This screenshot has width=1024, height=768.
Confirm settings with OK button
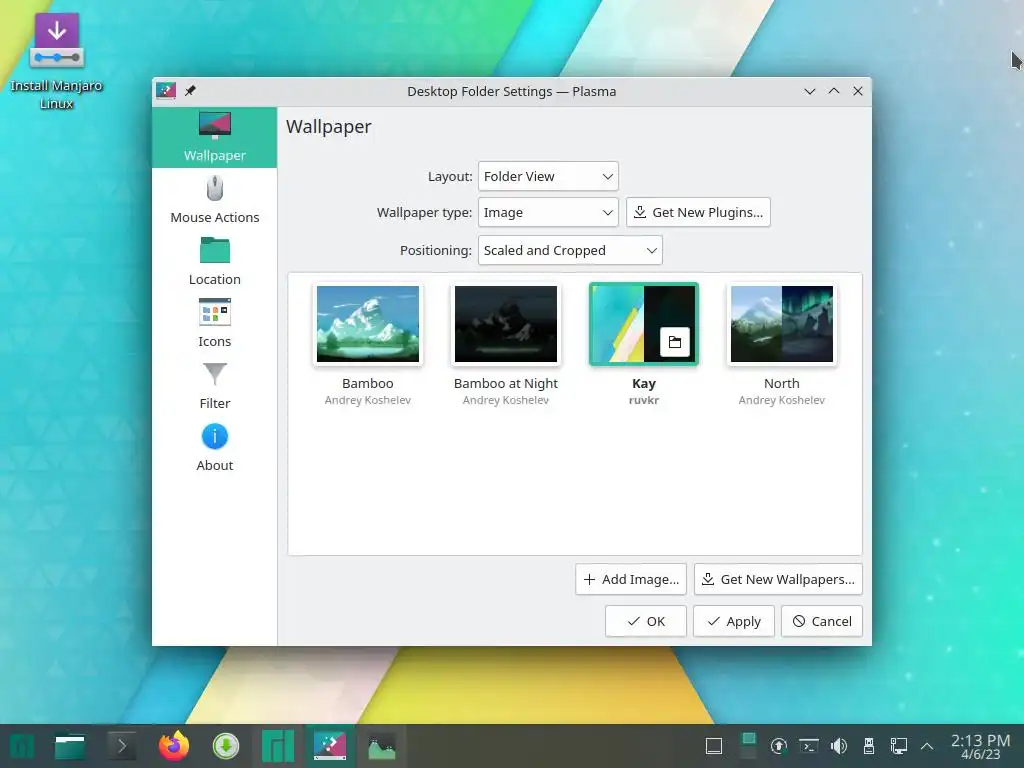(x=645, y=621)
